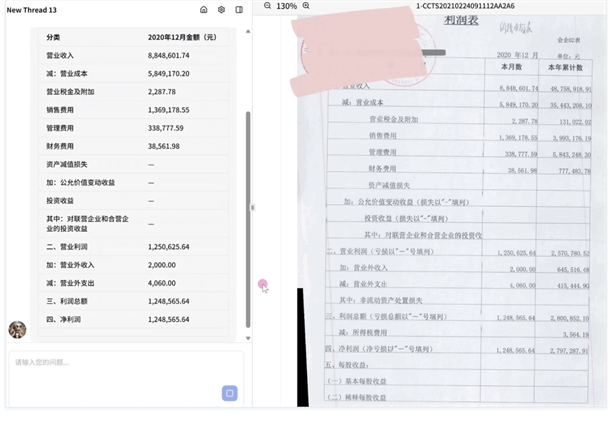The width and height of the screenshot is (613, 424).
Task: Select the 其中：对联营企业和合营企业 row label
Action: pos(87,224)
